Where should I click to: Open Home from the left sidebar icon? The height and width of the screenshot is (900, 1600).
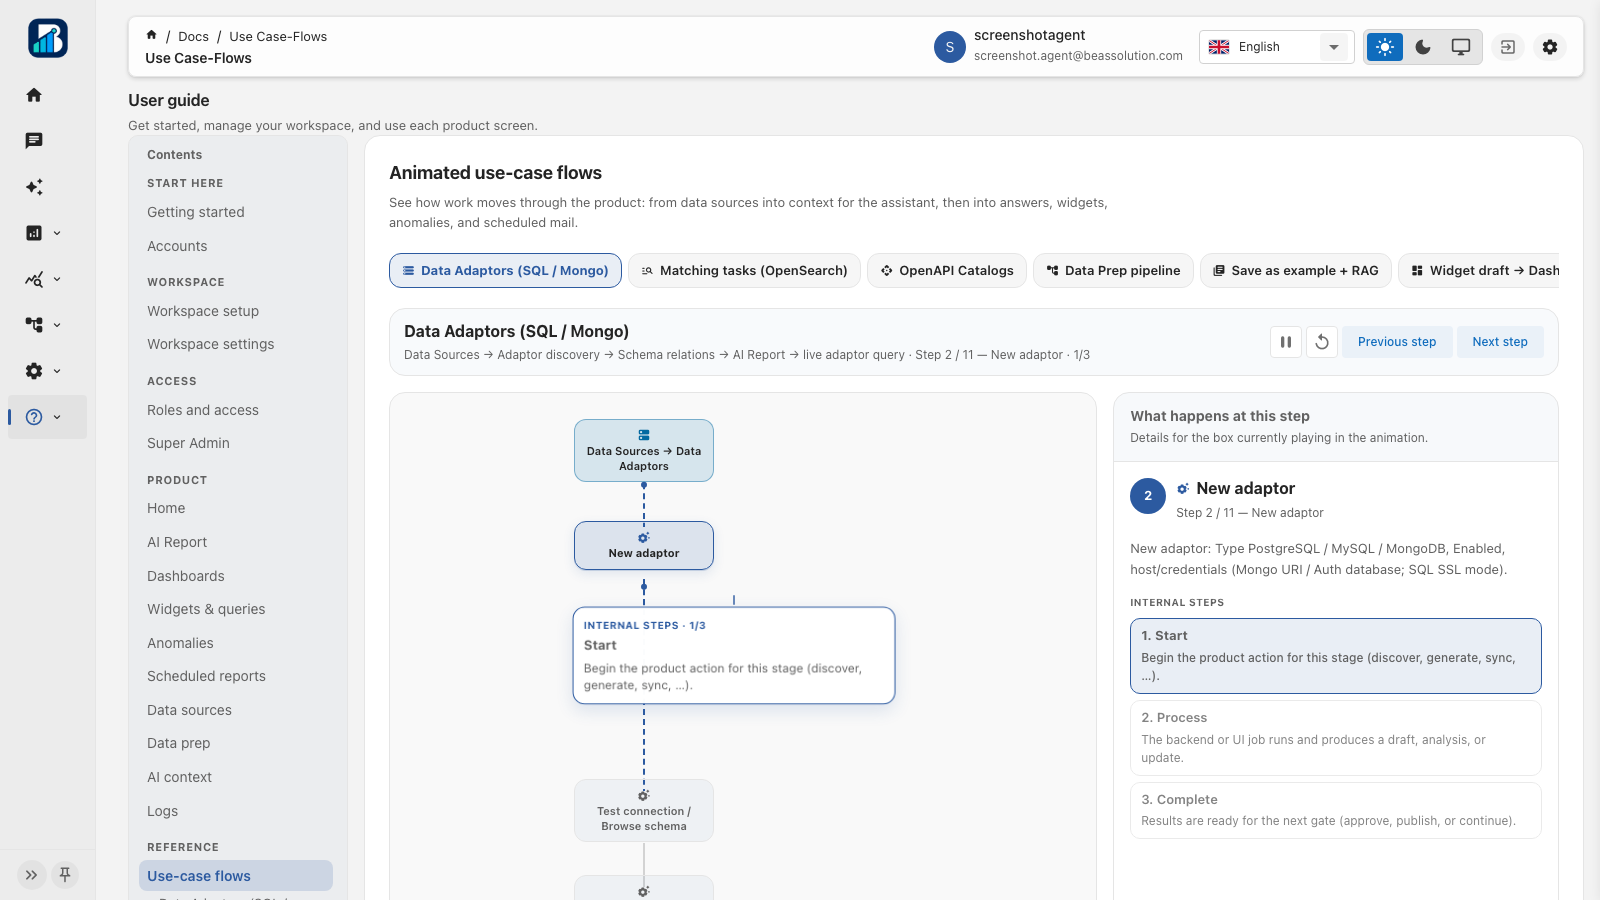34,95
